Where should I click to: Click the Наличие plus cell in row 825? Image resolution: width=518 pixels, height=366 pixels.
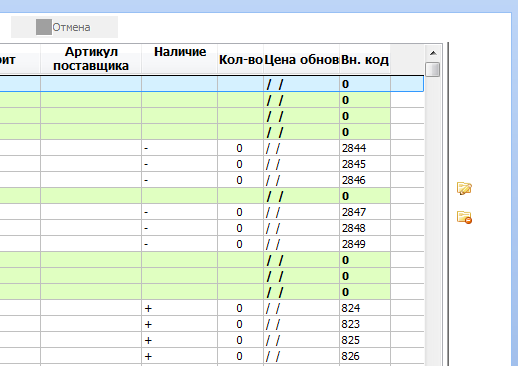pyautogui.click(x=180, y=340)
